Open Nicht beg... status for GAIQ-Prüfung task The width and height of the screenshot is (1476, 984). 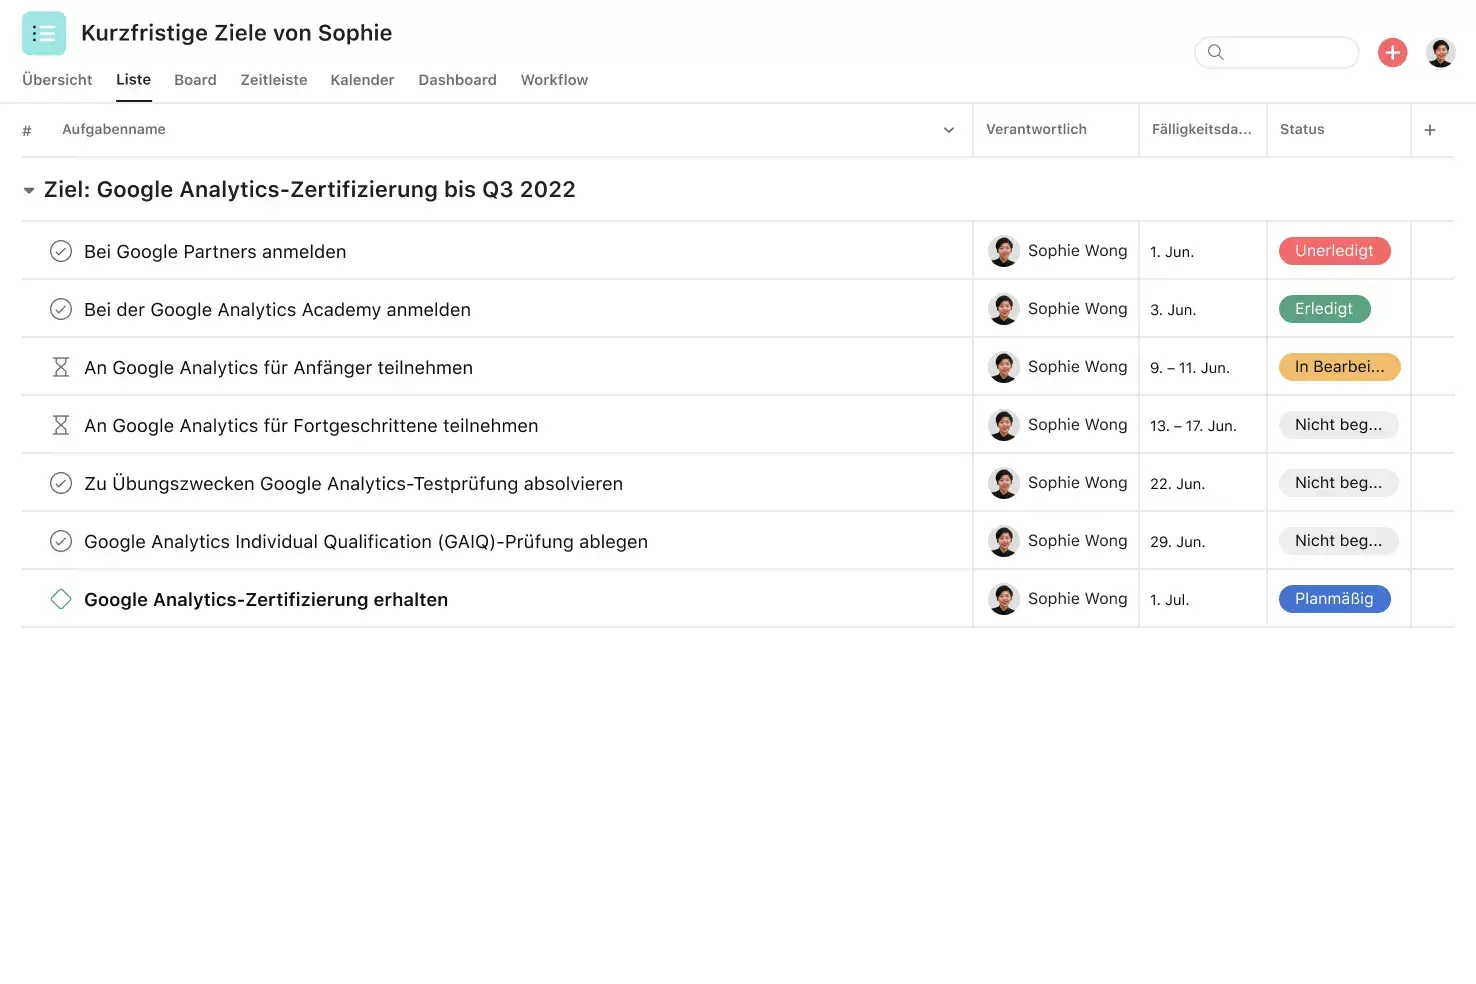[1338, 541]
